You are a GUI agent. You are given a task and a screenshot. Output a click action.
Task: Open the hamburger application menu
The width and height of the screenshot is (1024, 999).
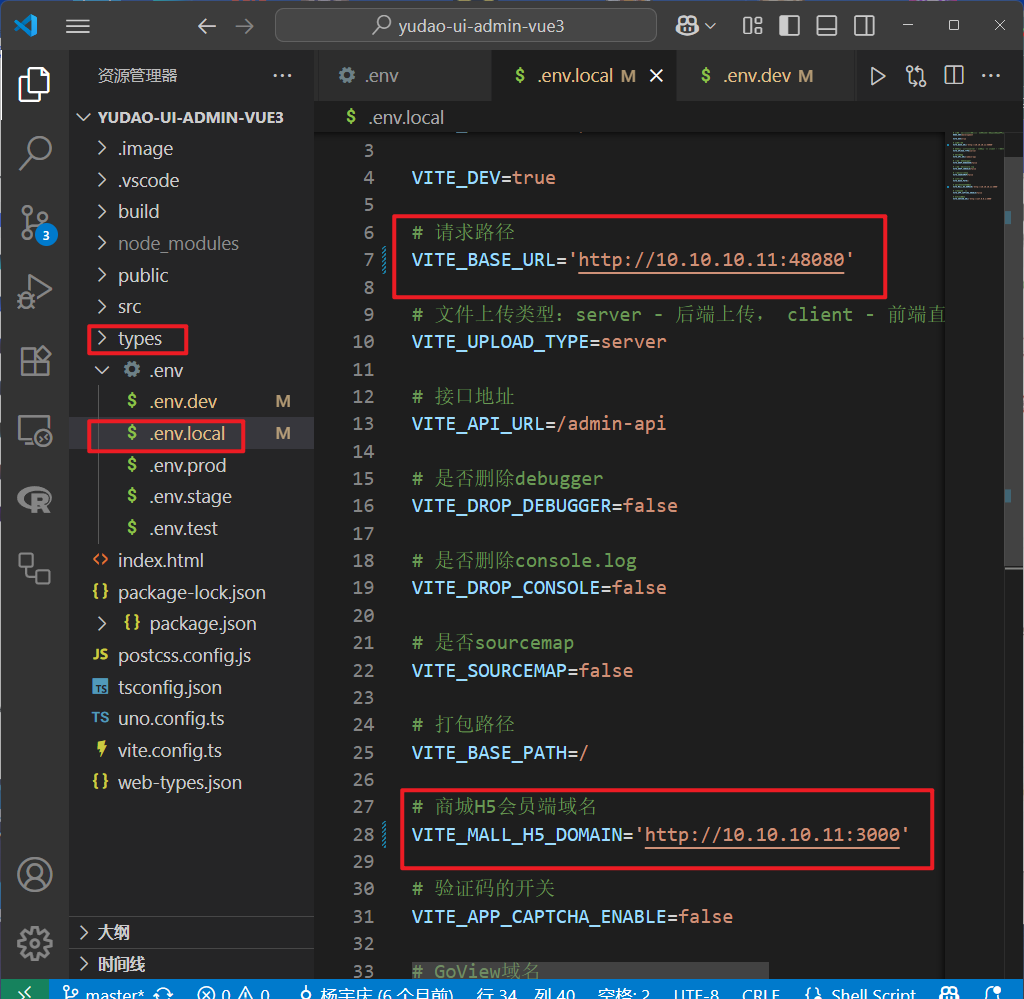click(78, 26)
